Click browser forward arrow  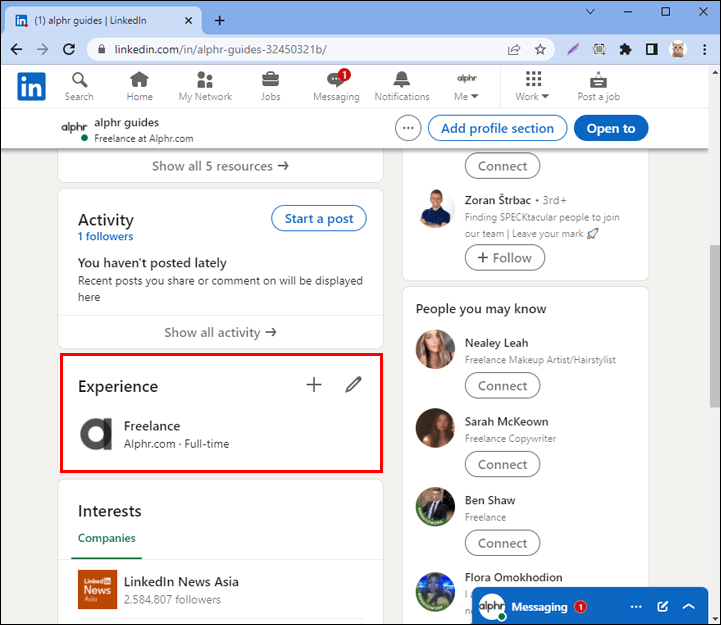[43, 49]
